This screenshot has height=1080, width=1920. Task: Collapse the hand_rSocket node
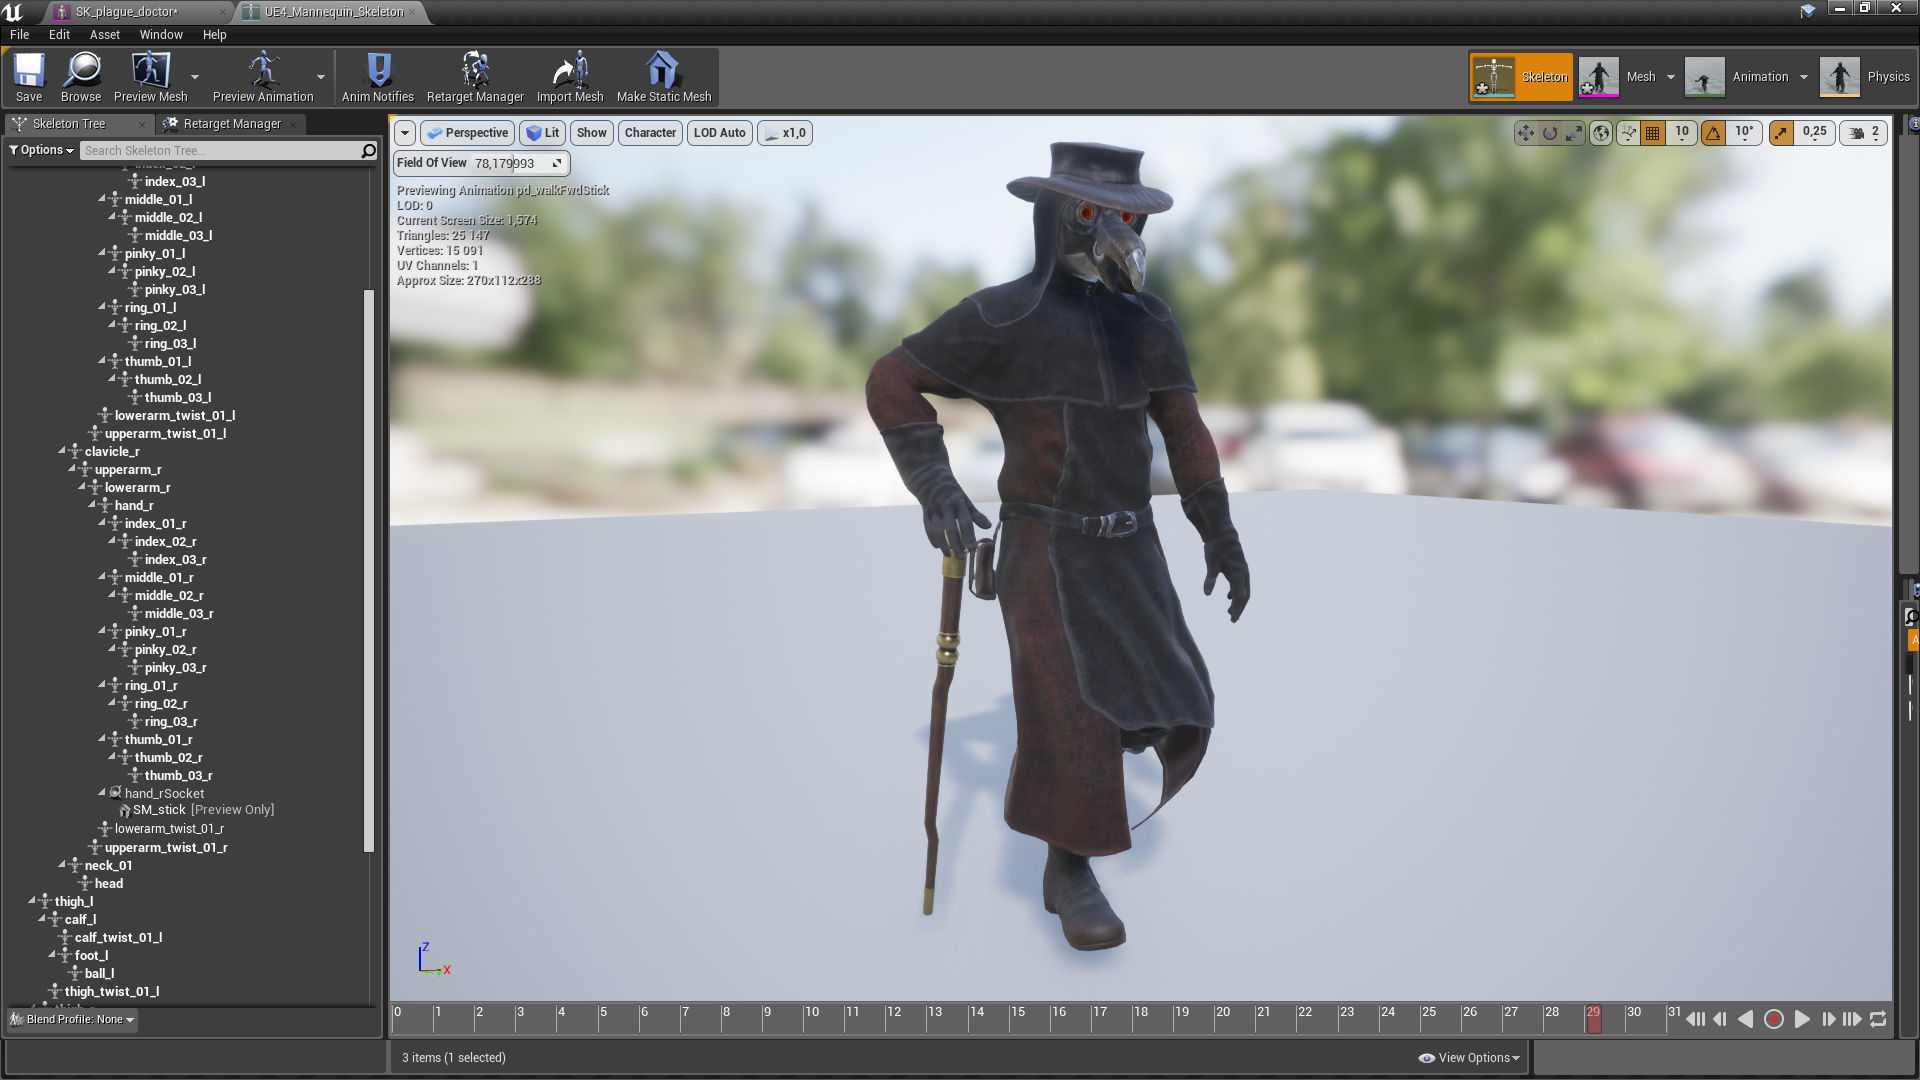(x=102, y=794)
